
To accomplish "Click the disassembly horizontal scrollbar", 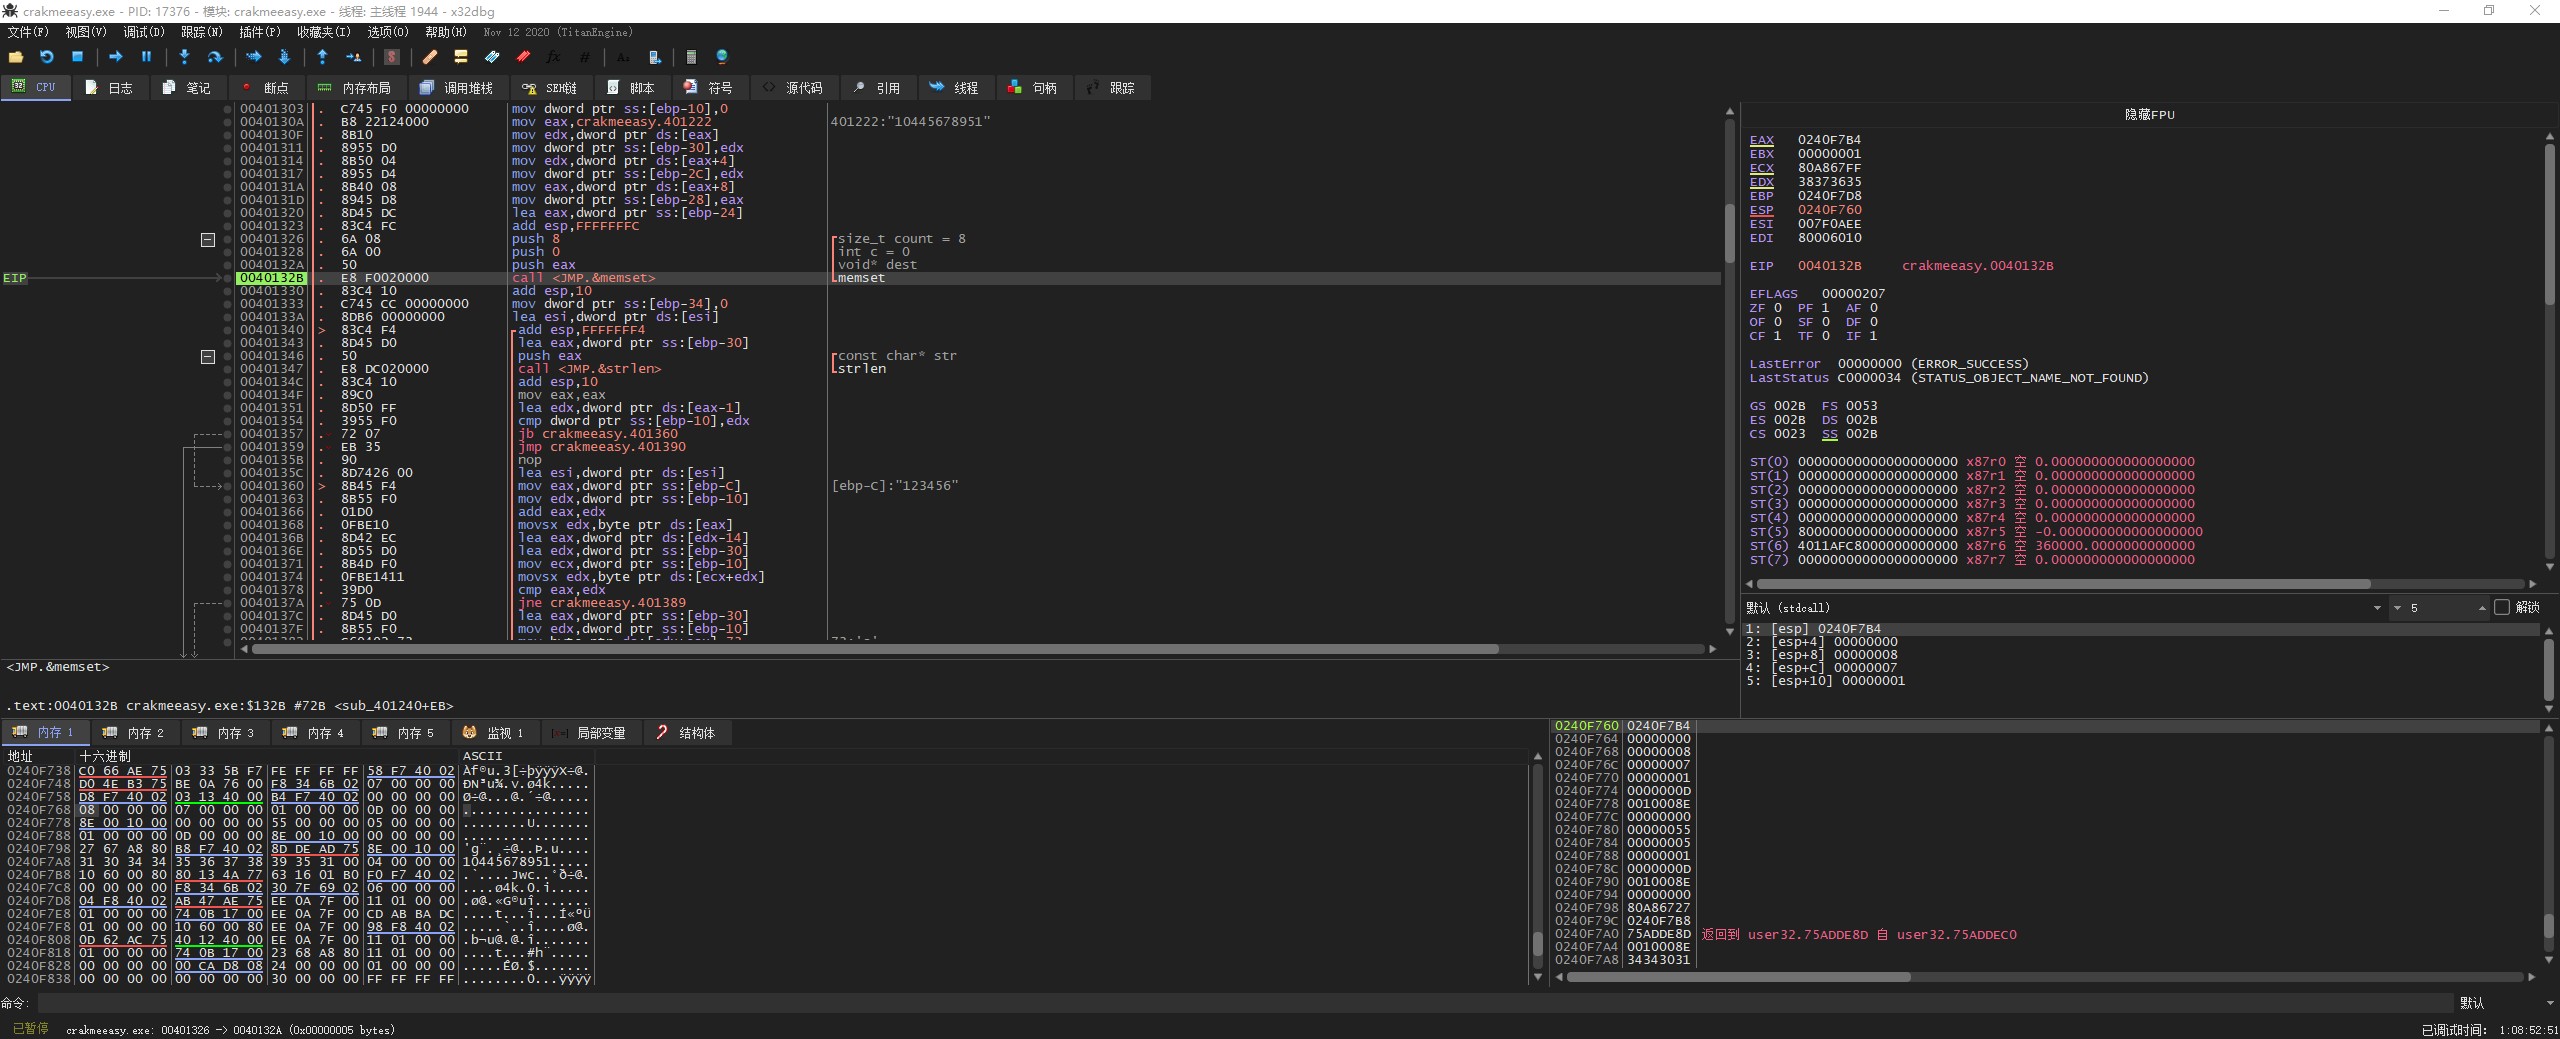I will pos(875,649).
